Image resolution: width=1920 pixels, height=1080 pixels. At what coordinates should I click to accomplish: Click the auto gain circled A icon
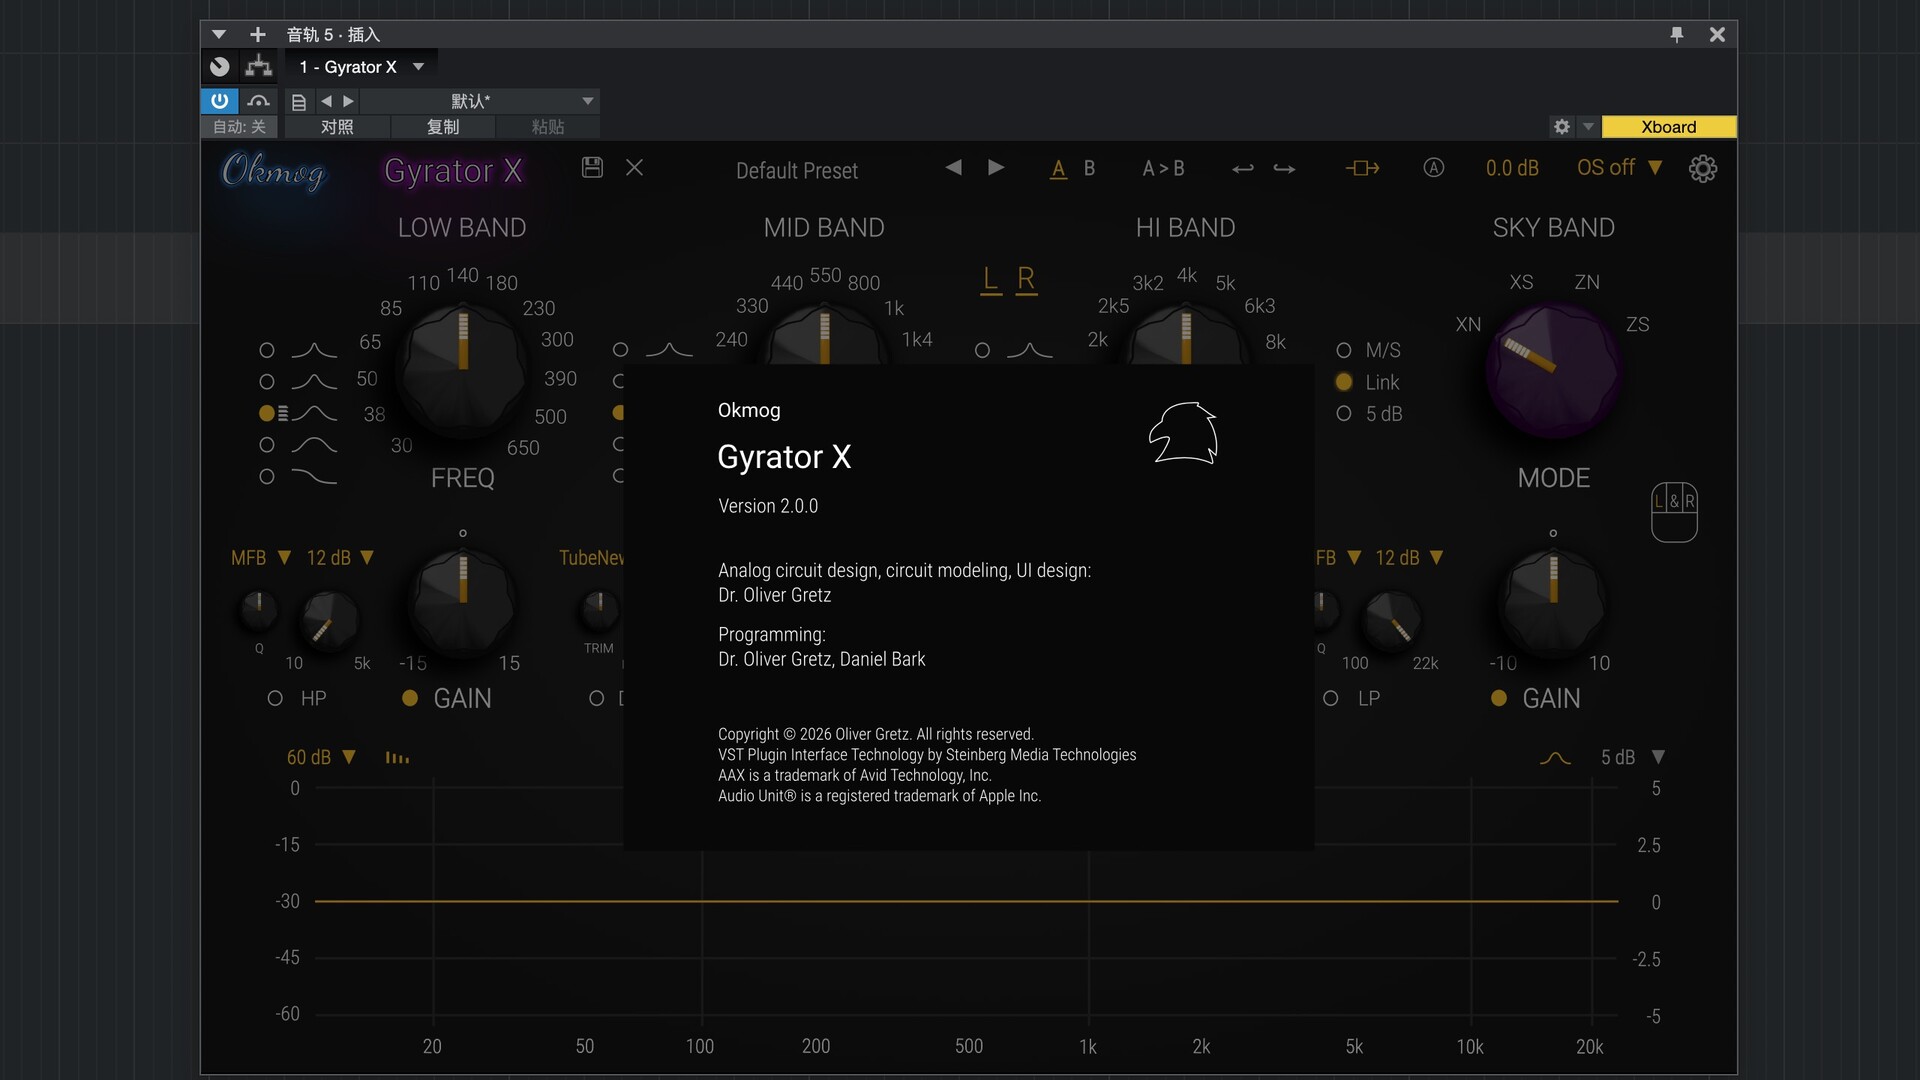(x=1433, y=168)
